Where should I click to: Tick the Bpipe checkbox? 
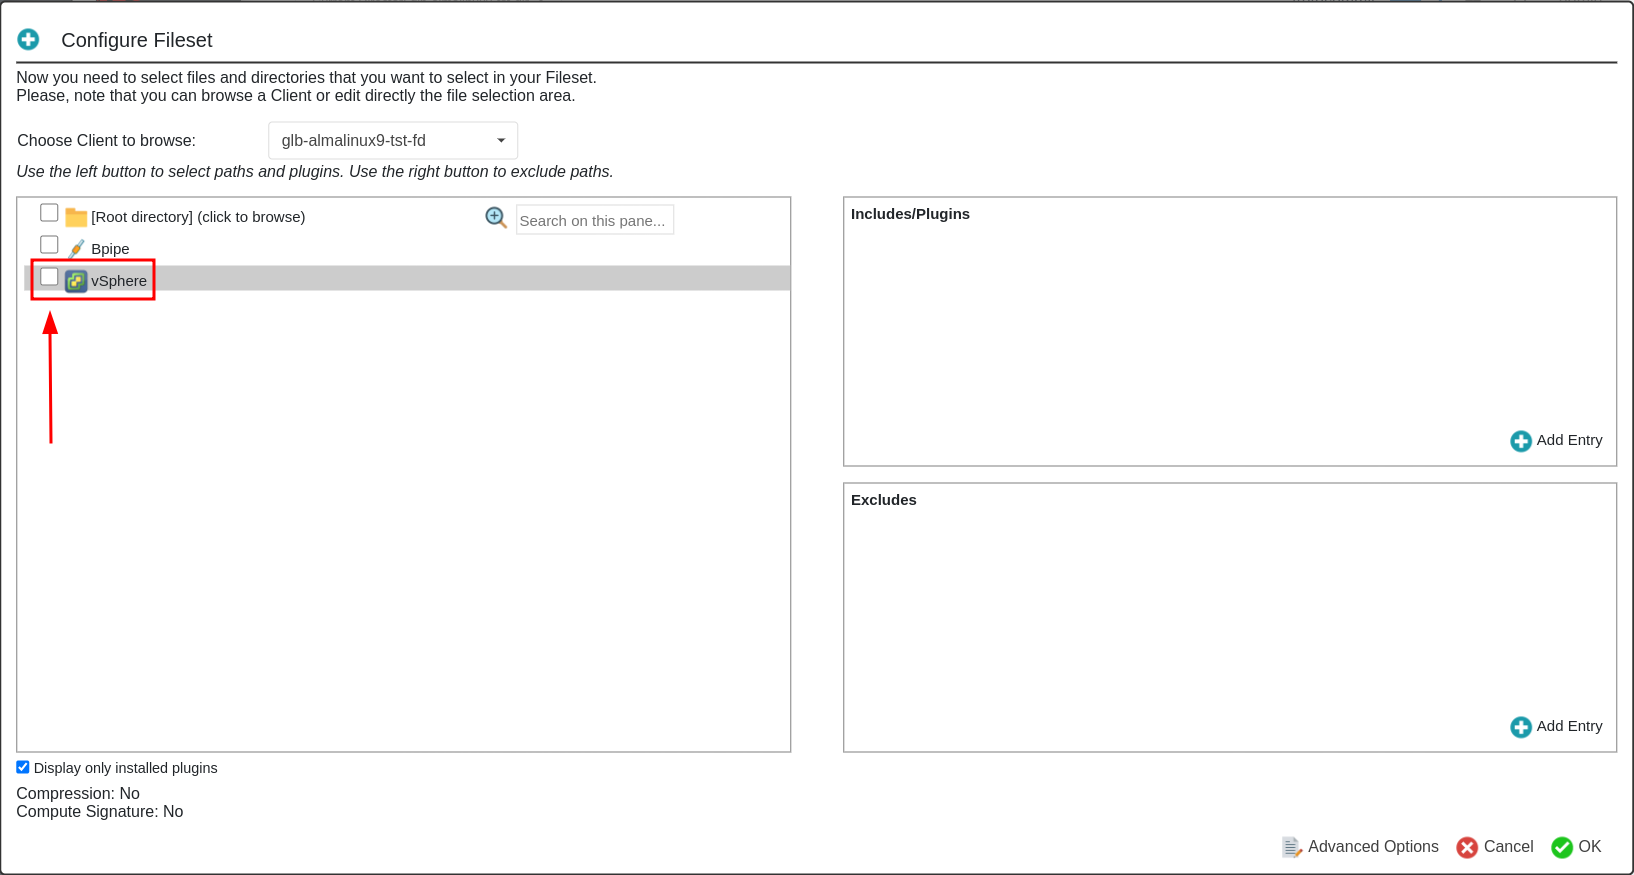[49, 245]
